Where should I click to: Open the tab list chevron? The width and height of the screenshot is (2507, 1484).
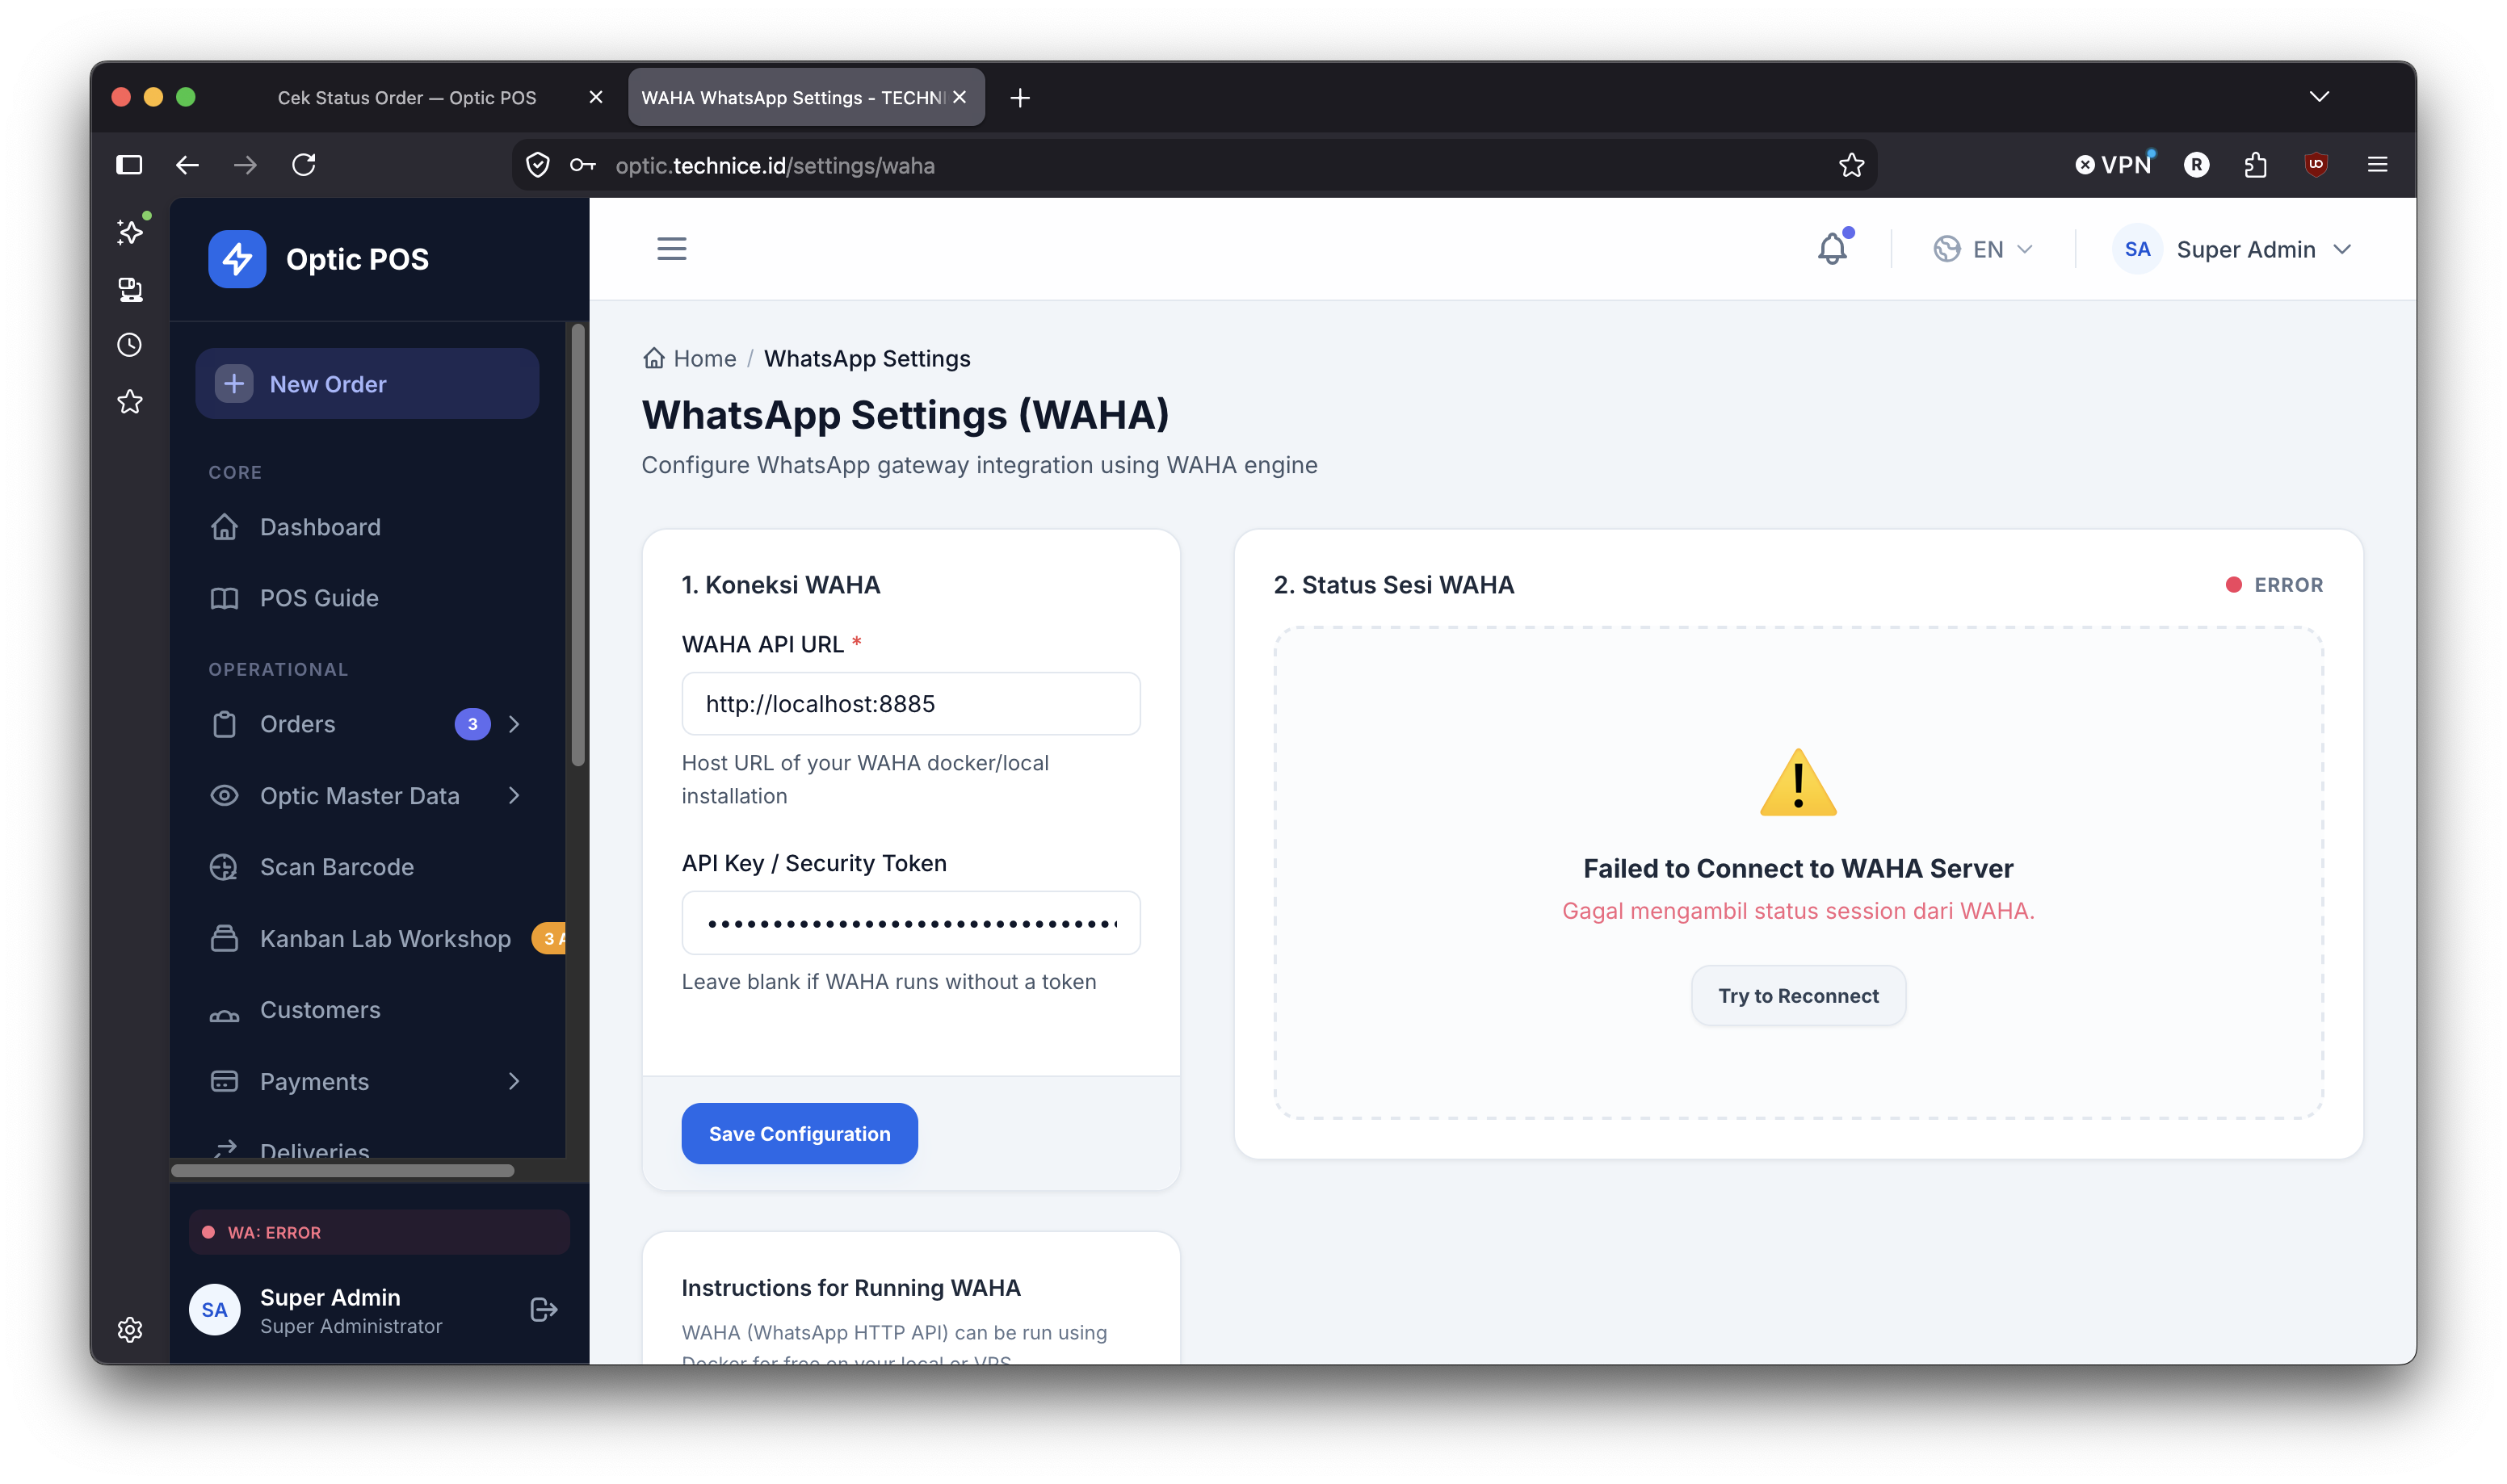tap(2319, 97)
